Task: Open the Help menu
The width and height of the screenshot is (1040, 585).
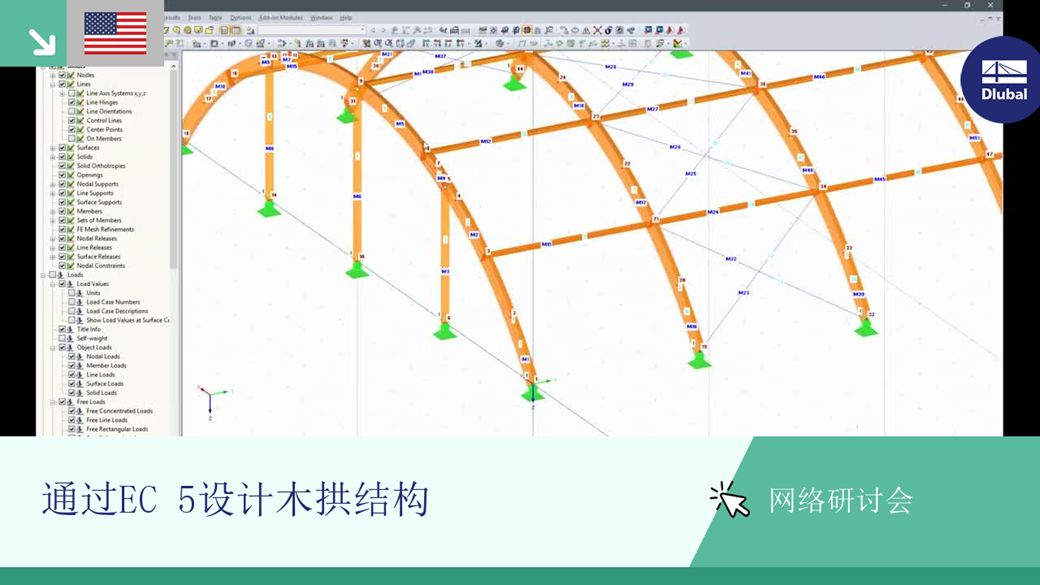Action: pos(346,18)
